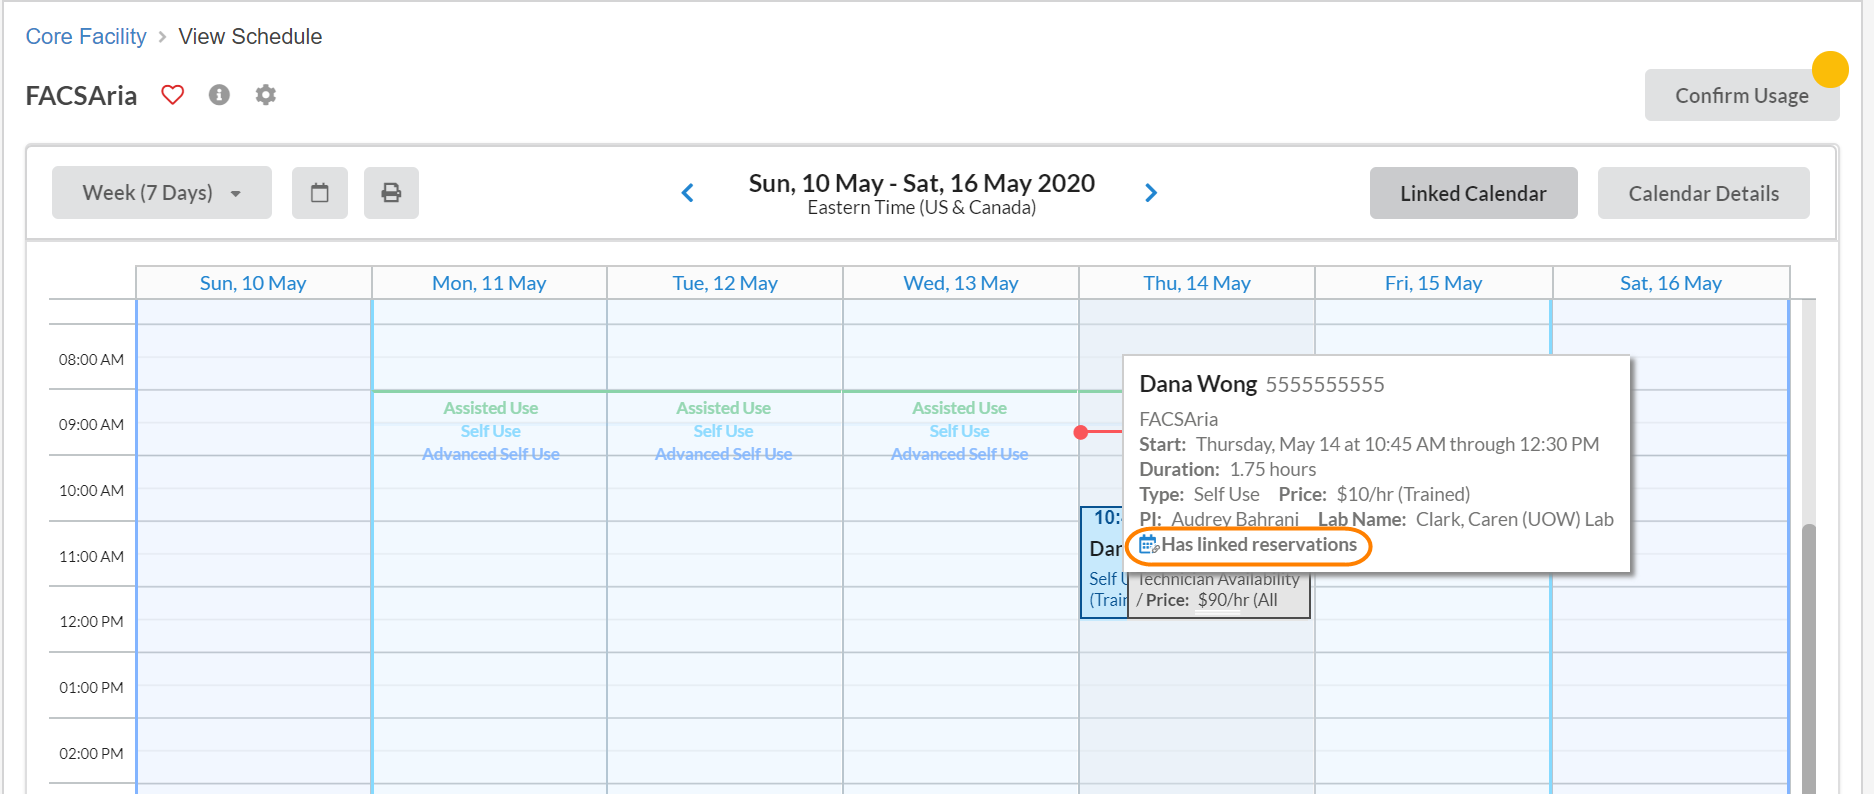Open the FACSAria info icon
1874x794 pixels.
point(219,95)
